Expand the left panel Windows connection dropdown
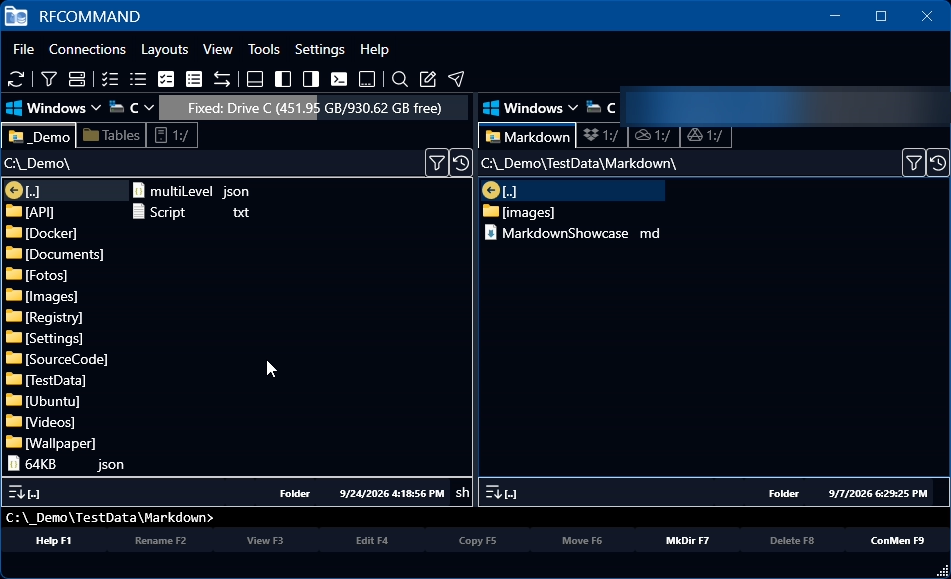The width and height of the screenshot is (951, 579). pos(53,108)
